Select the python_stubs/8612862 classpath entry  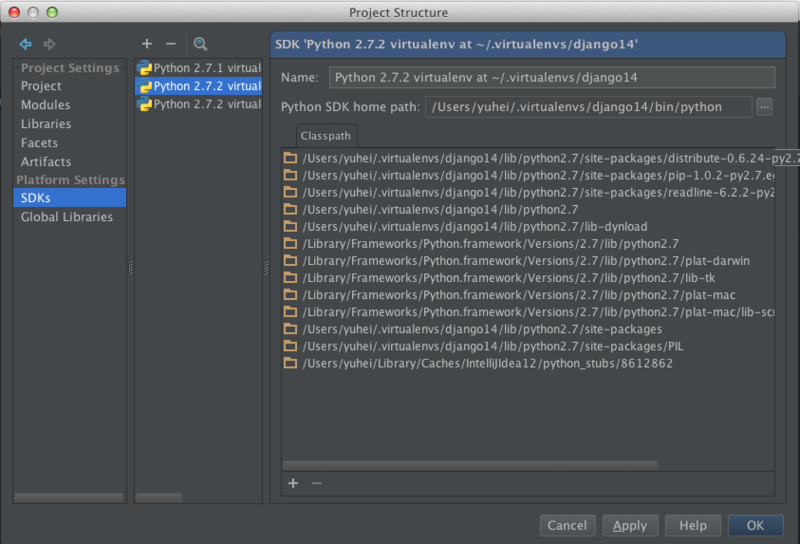528,363
